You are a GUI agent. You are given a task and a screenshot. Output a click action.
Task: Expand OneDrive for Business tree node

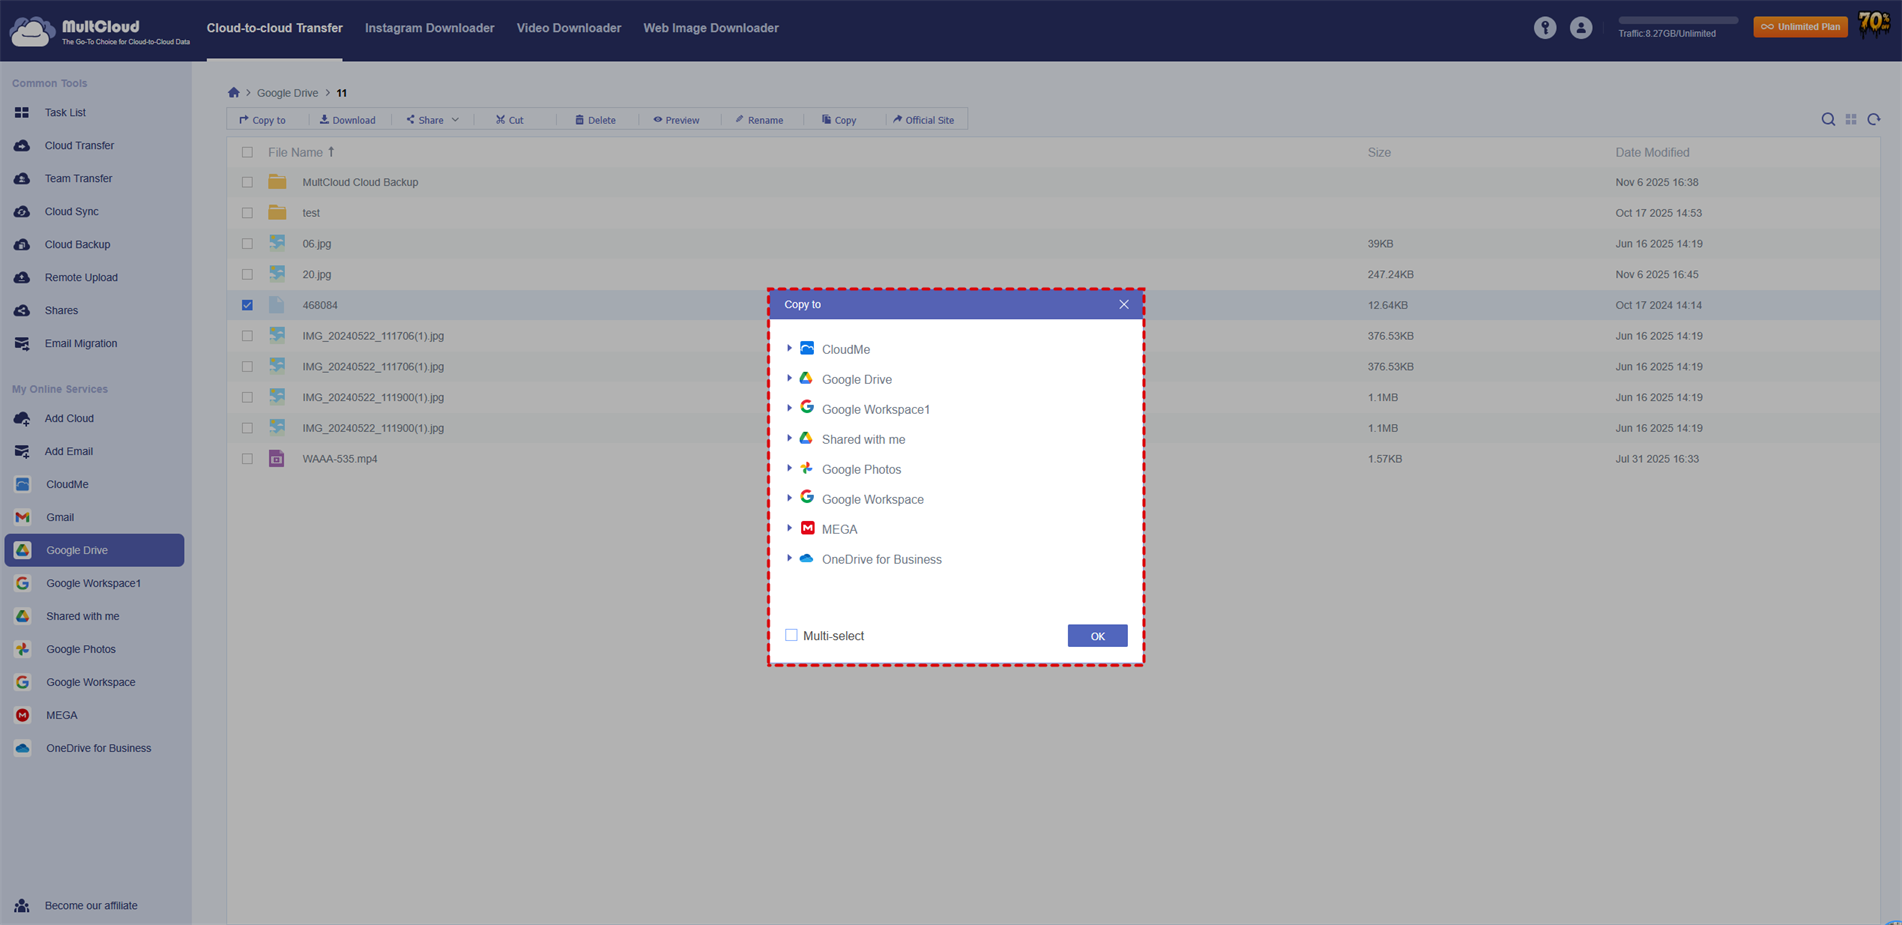[789, 559]
